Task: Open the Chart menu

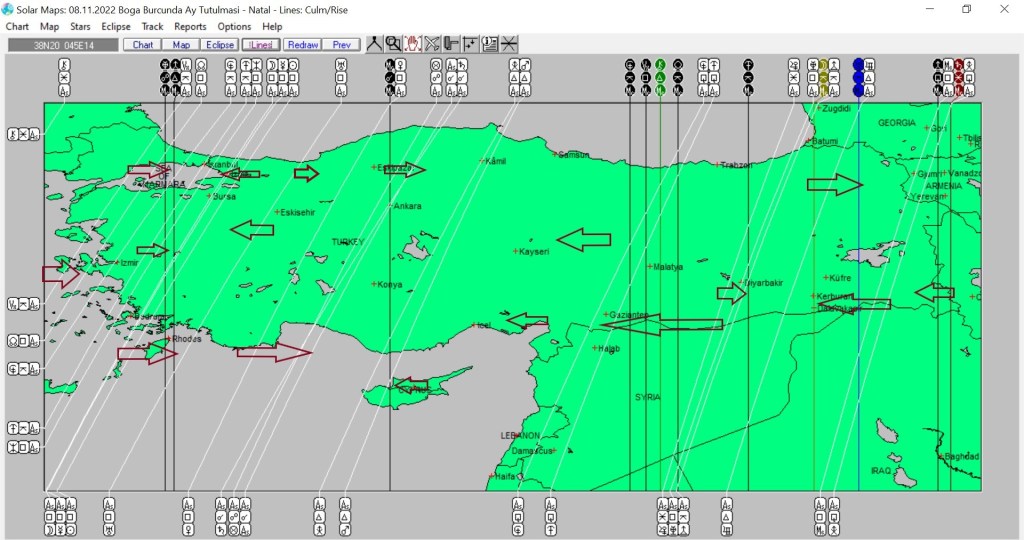Action: click(x=17, y=27)
